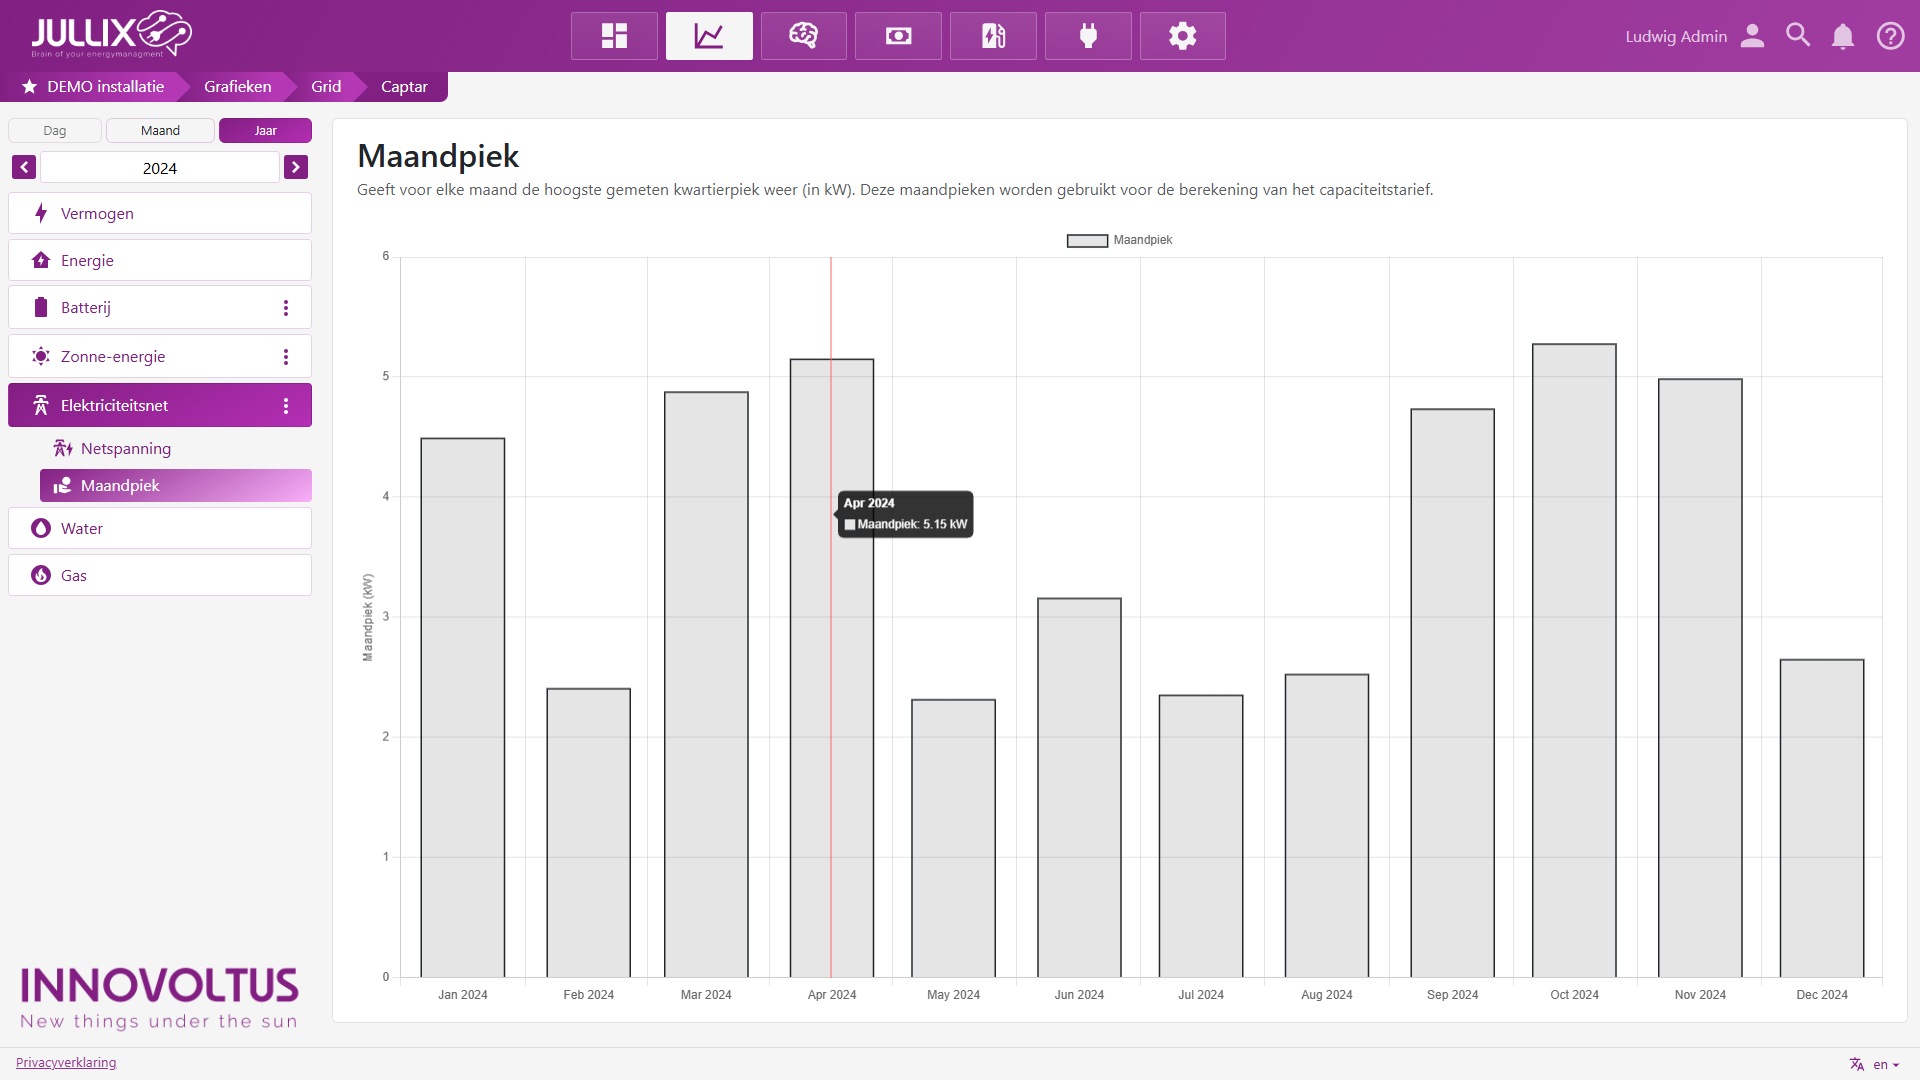This screenshot has height=1080, width=1920.
Task: Switch period to Maand
Action: coord(160,131)
